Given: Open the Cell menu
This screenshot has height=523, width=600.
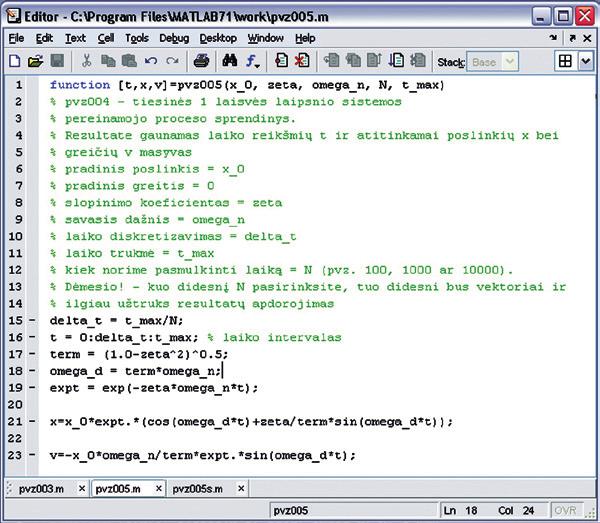Looking at the screenshot, I should 106,38.
